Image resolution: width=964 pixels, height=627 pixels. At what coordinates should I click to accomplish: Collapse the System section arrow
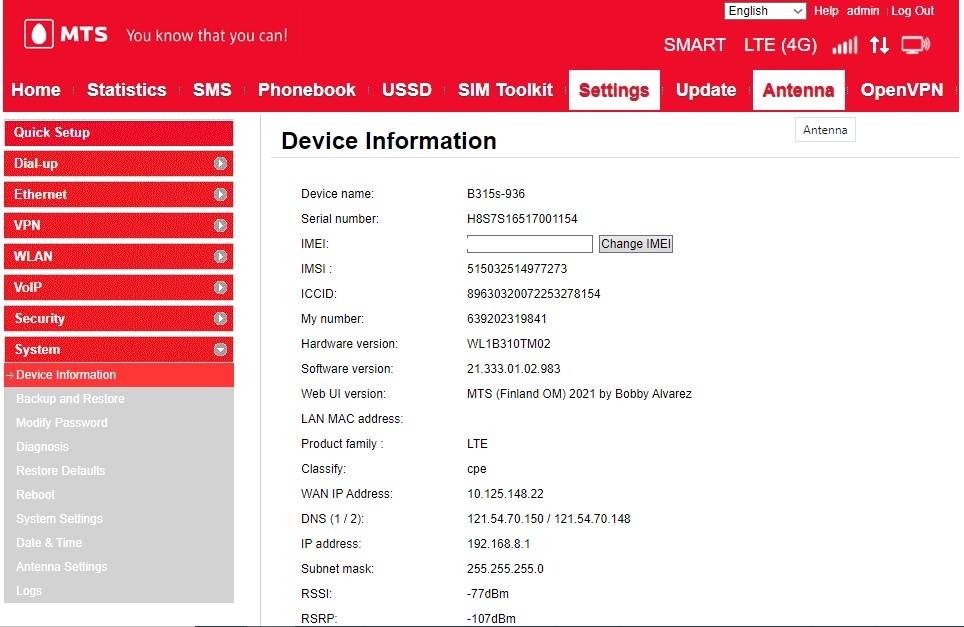pyautogui.click(x=220, y=349)
